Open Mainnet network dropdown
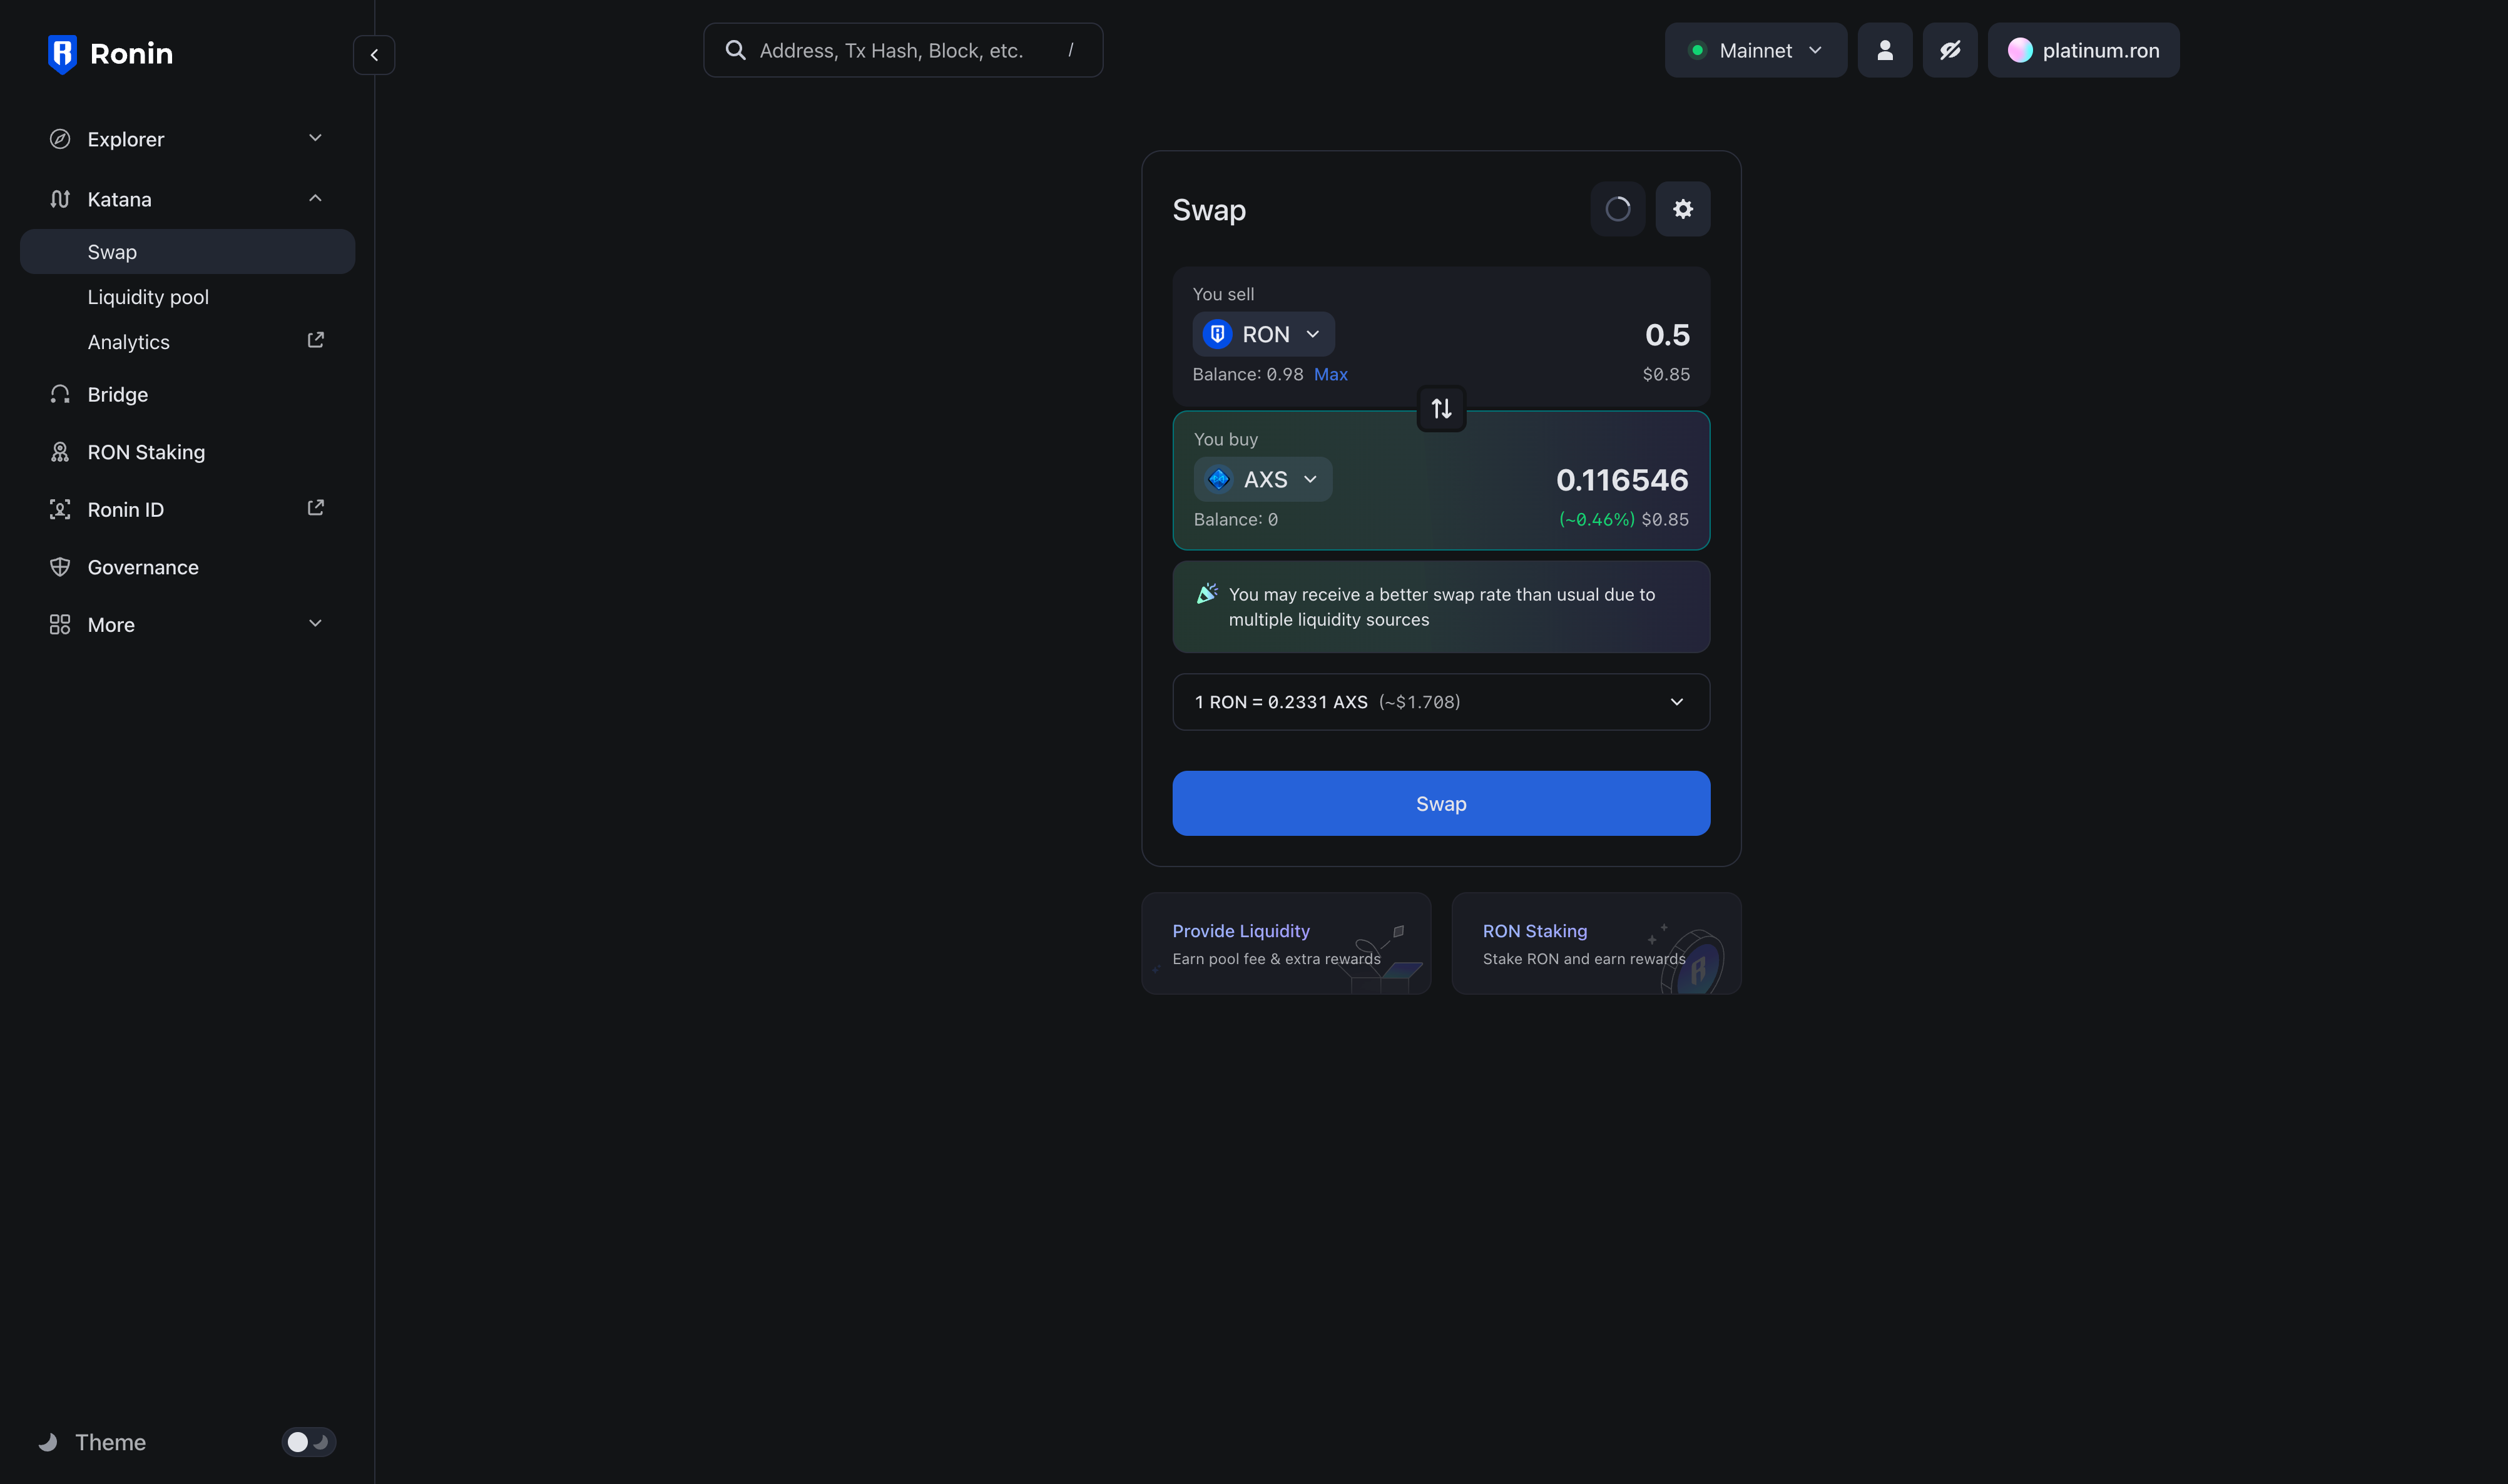This screenshot has height=1484, width=2508. (x=1755, y=50)
